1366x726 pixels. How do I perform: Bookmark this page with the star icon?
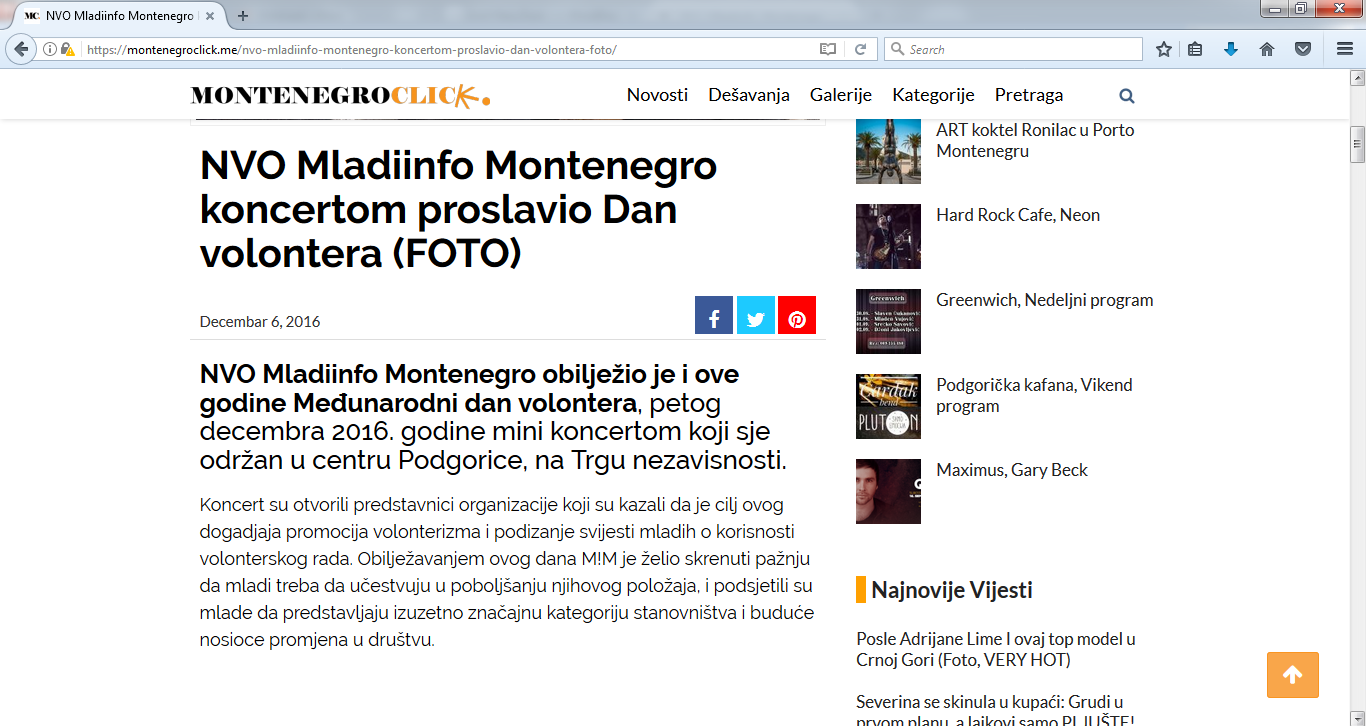(x=1164, y=49)
